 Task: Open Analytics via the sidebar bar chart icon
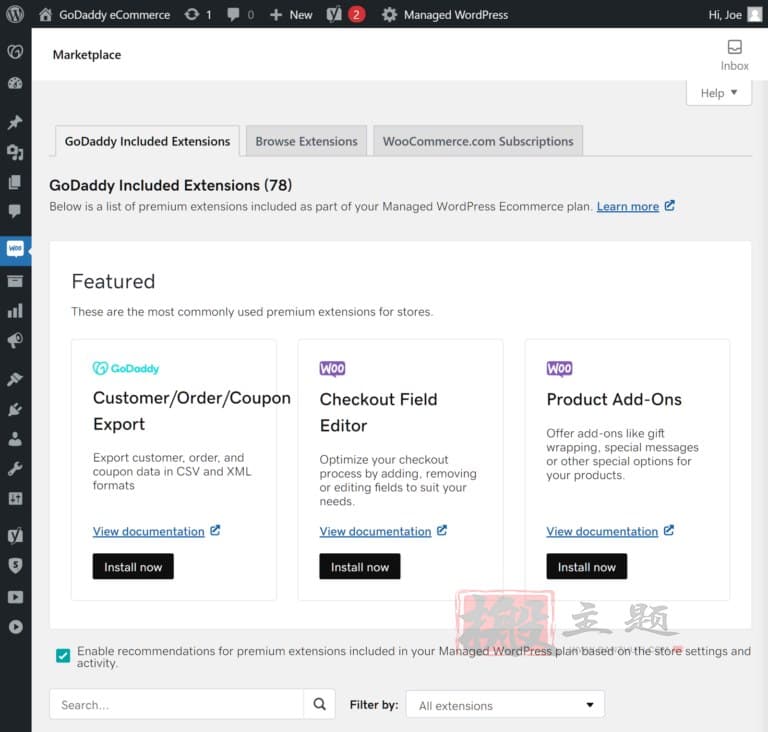(15, 311)
